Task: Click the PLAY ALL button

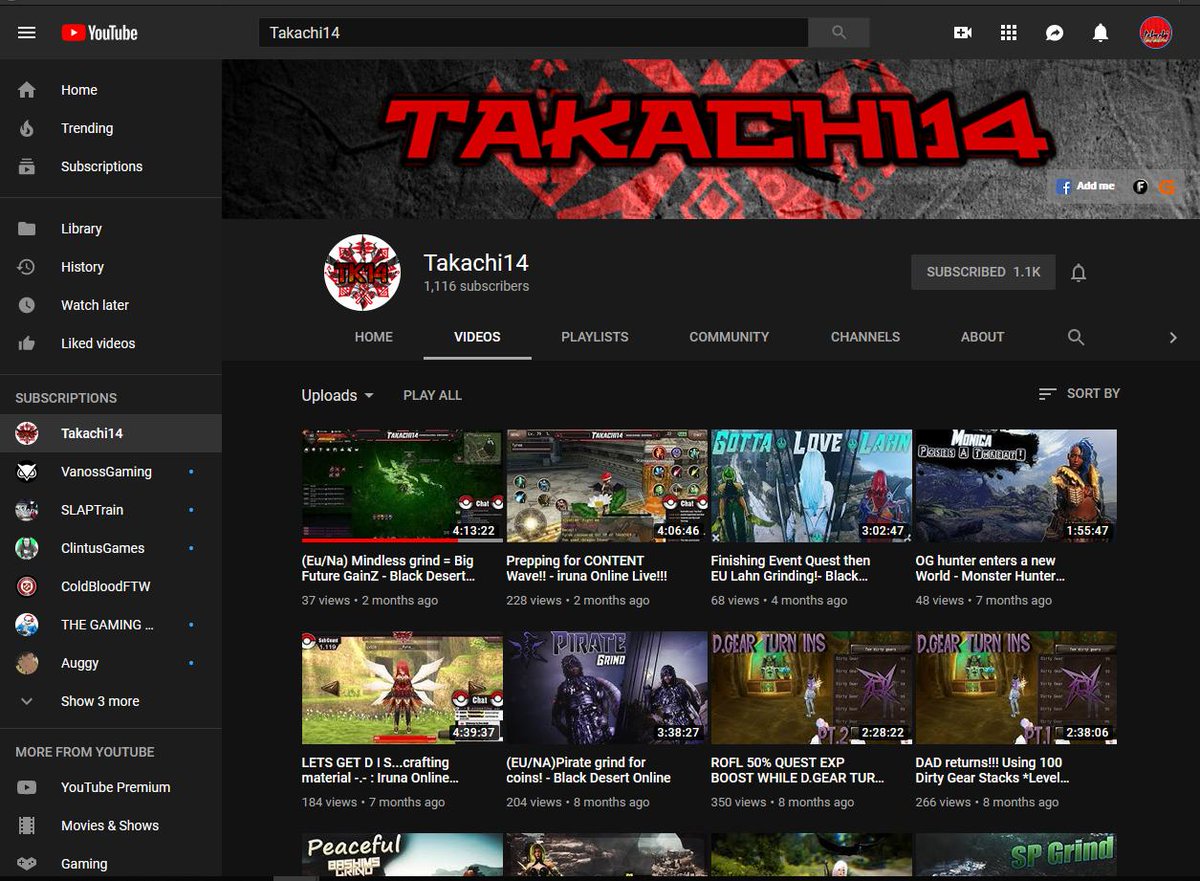Action: (x=432, y=395)
